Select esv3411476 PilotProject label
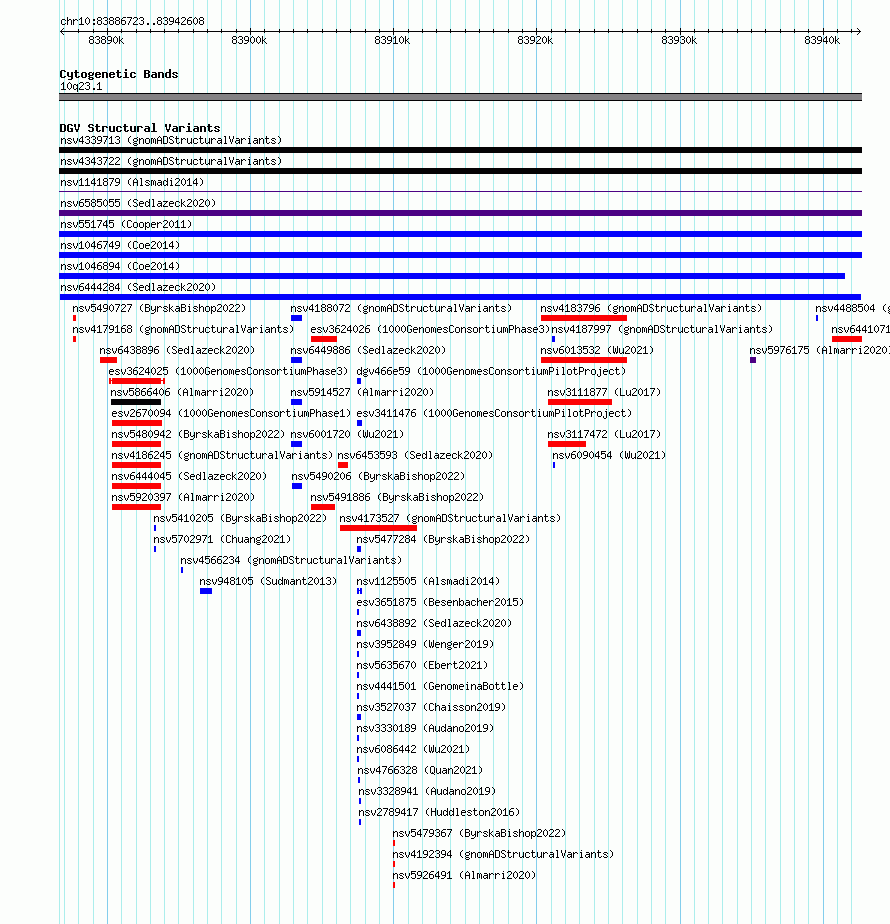This screenshot has height=924, width=890. click(494, 414)
